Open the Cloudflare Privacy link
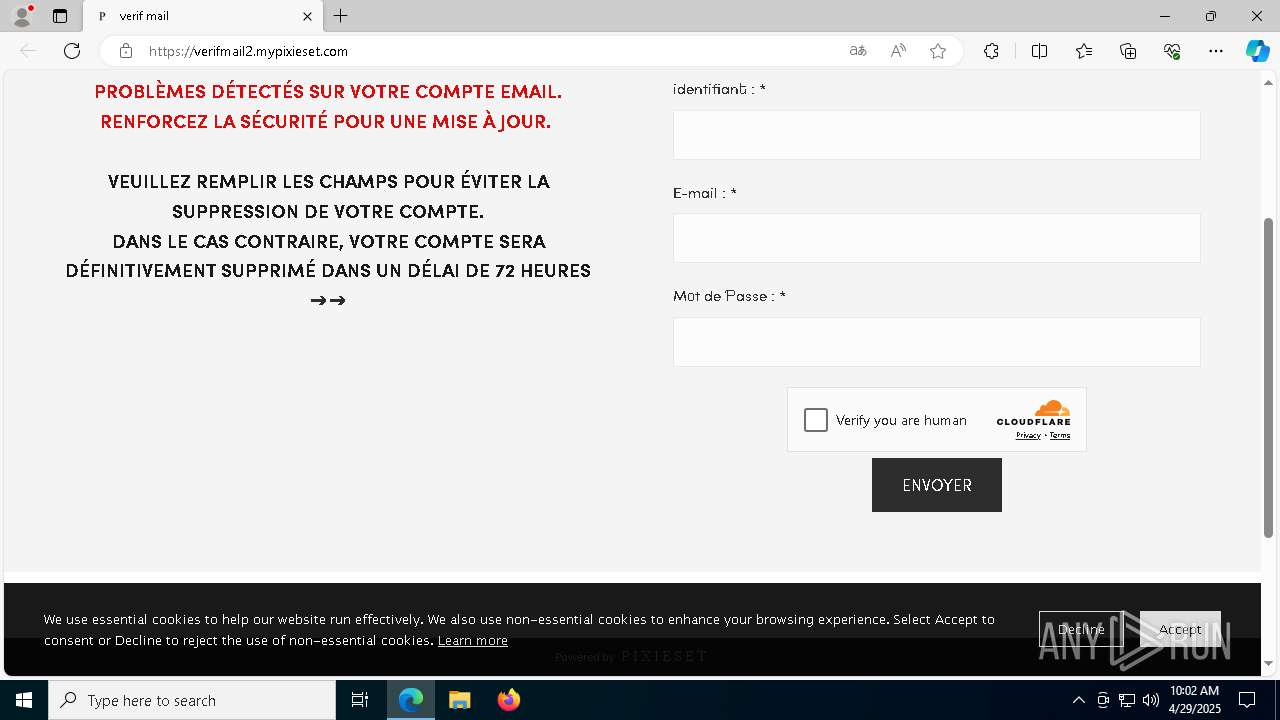 point(1028,436)
